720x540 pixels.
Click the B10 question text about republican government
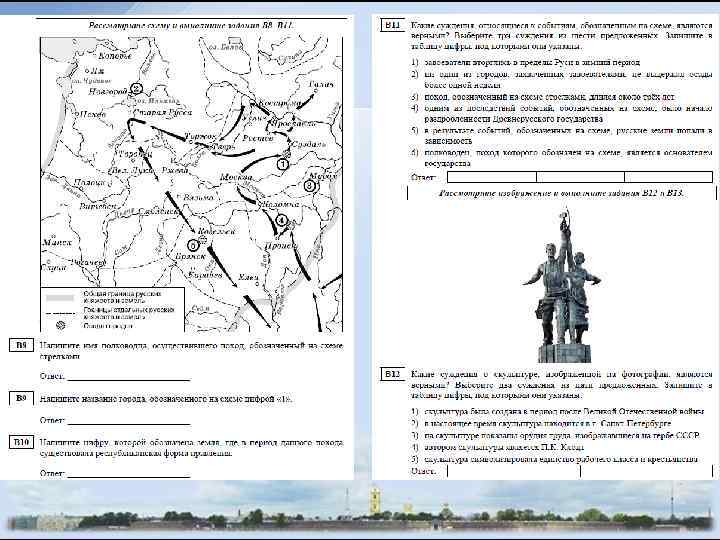(x=191, y=448)
